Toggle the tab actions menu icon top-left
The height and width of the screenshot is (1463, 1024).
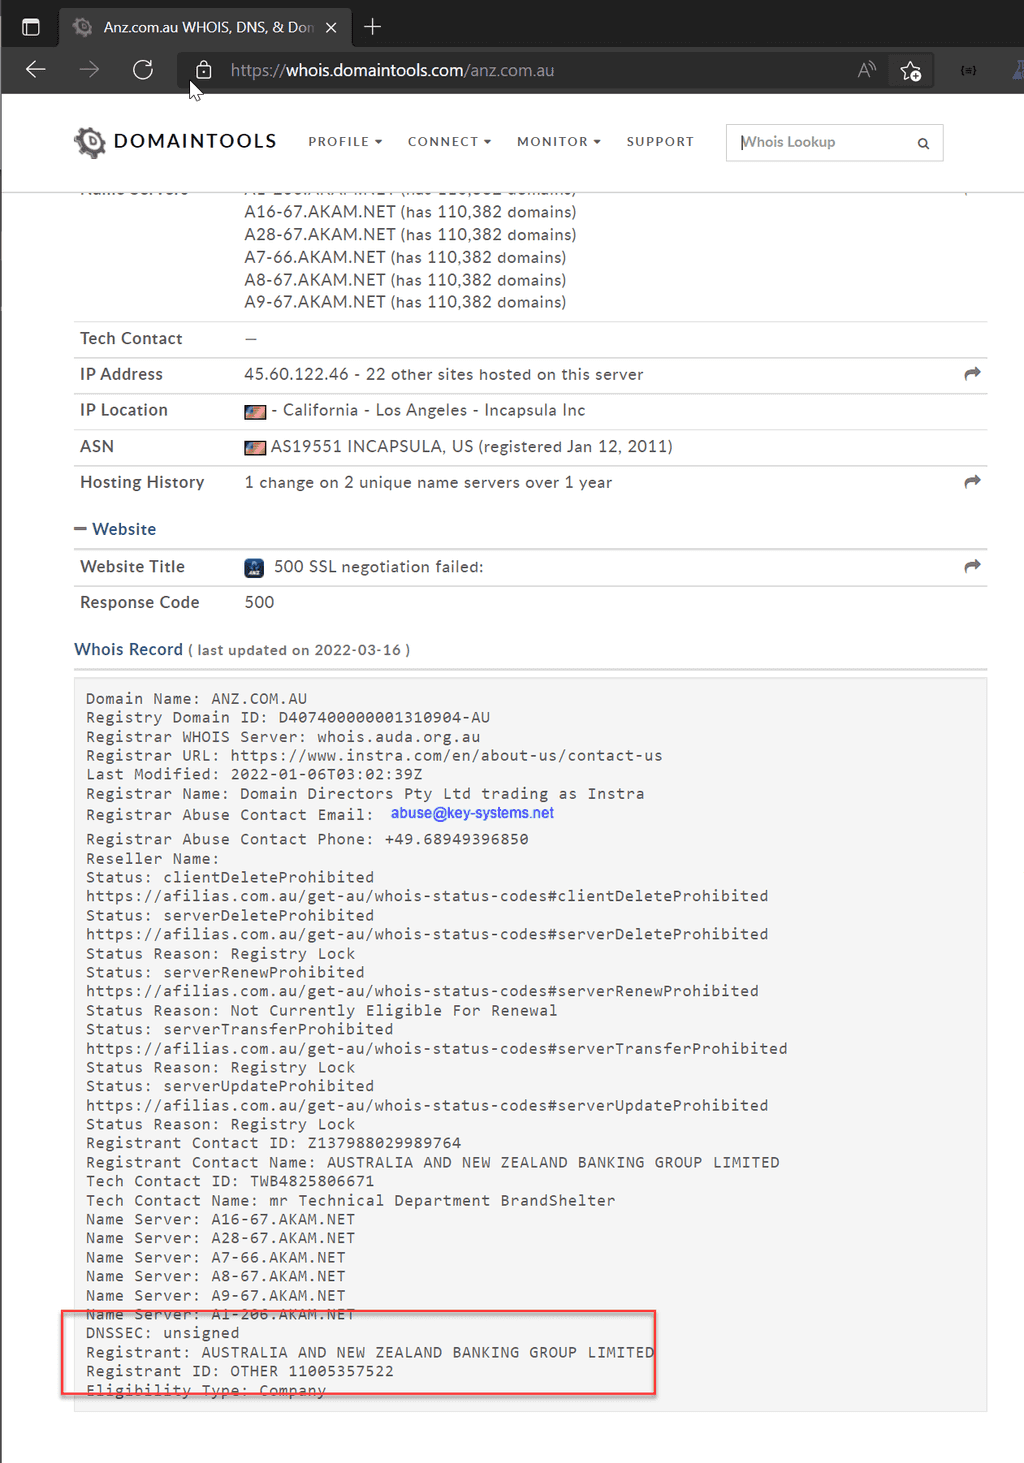(31, 26)
